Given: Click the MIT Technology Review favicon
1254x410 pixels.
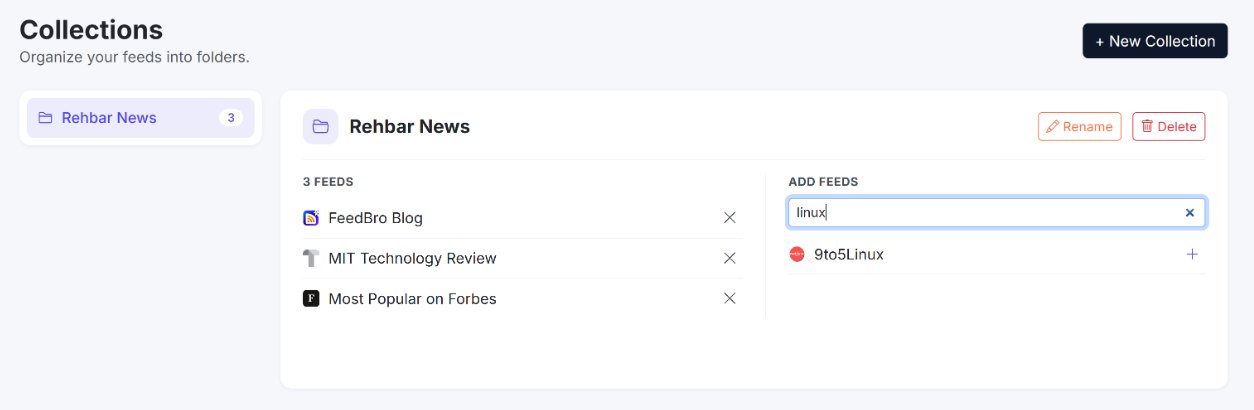Looking at the screenshot, I should coord(311,258).
